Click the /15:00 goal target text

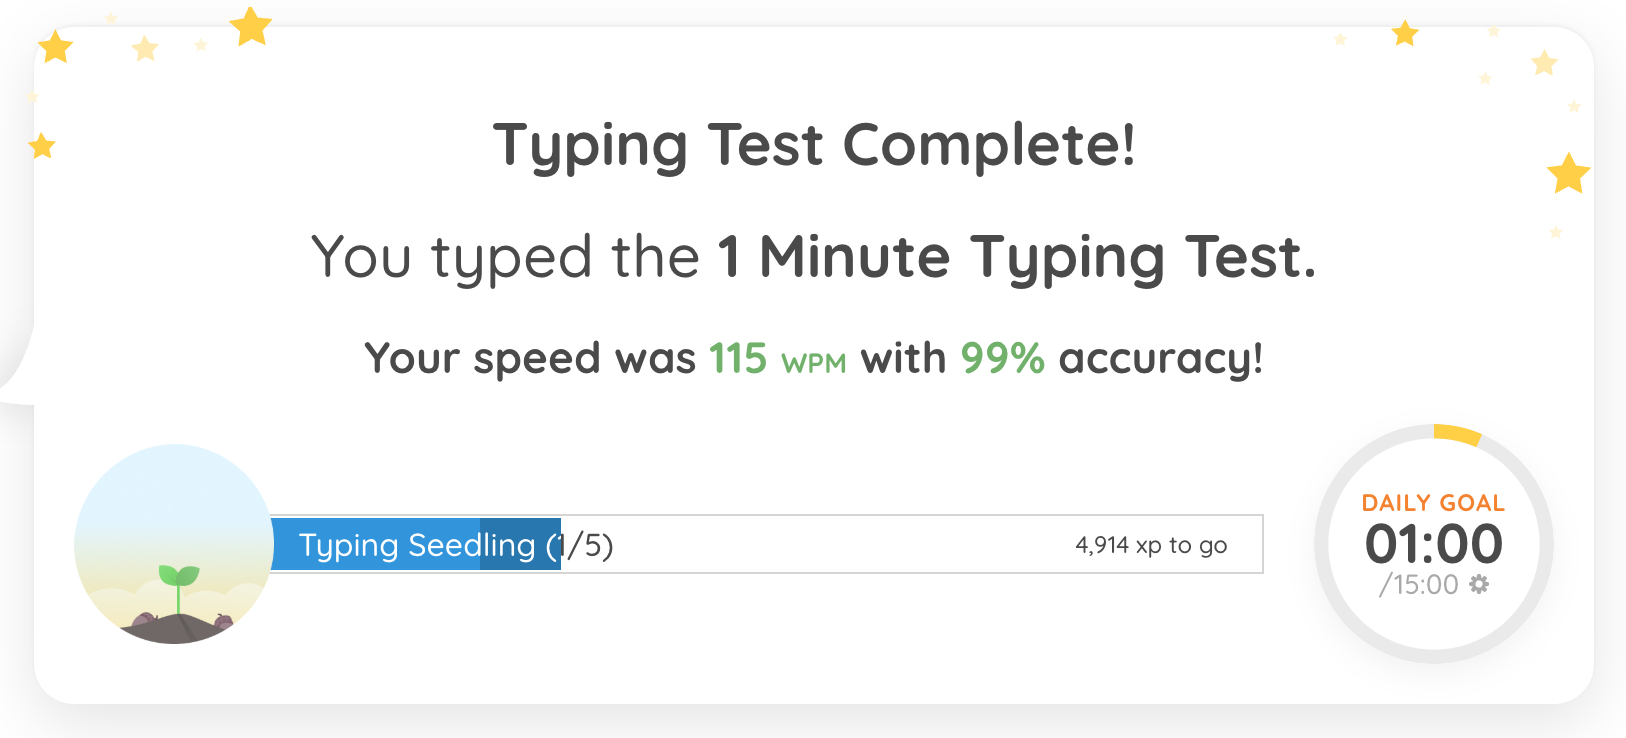pos(1418,585)
